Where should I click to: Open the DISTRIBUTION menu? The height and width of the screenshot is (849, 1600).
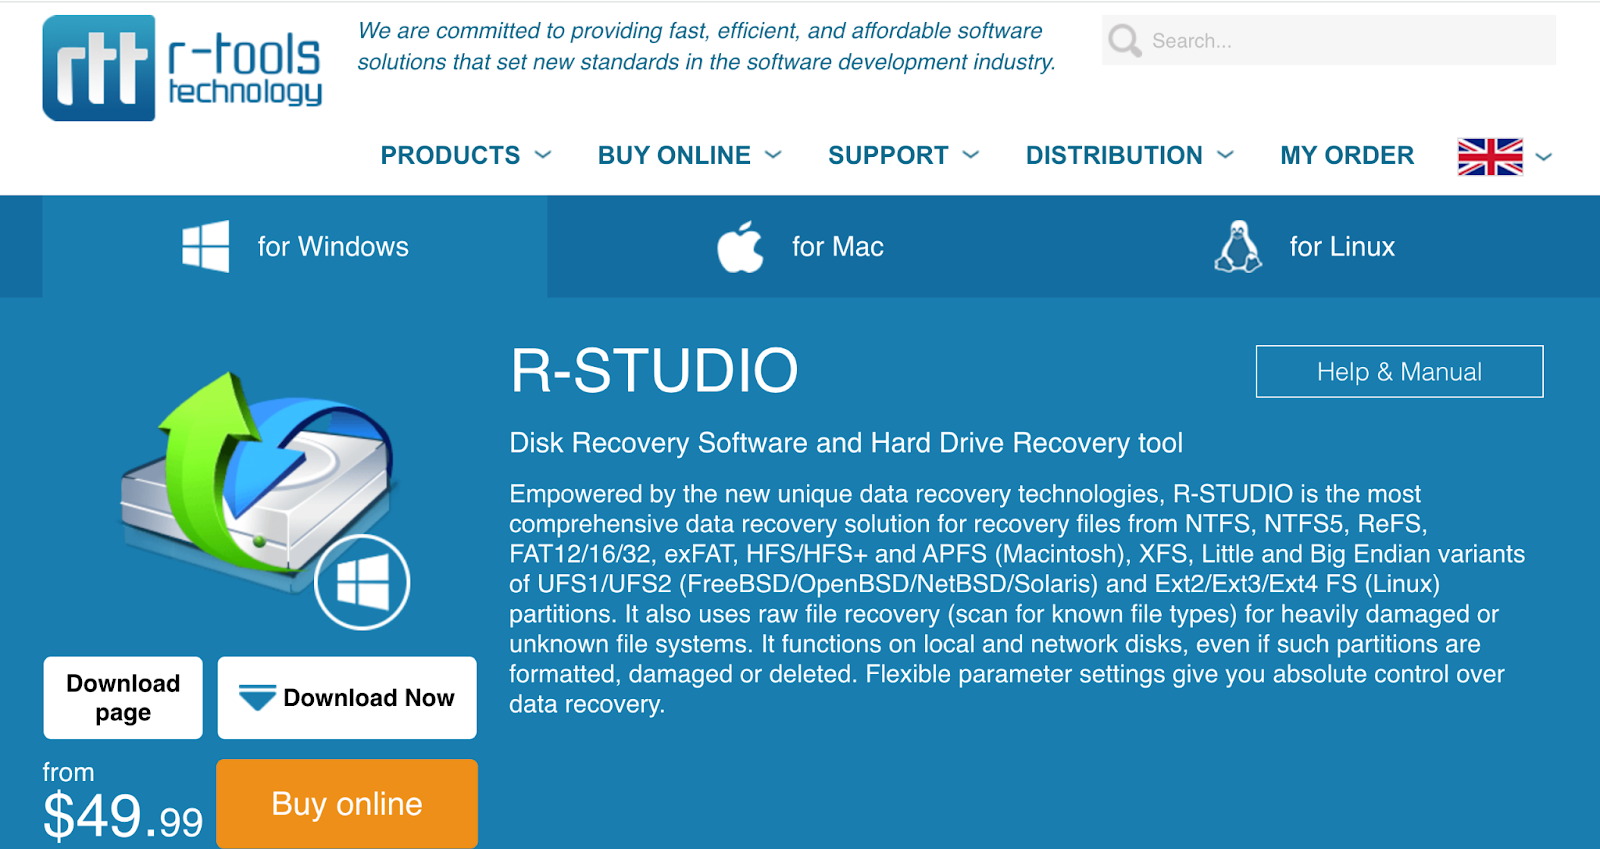1114,155
